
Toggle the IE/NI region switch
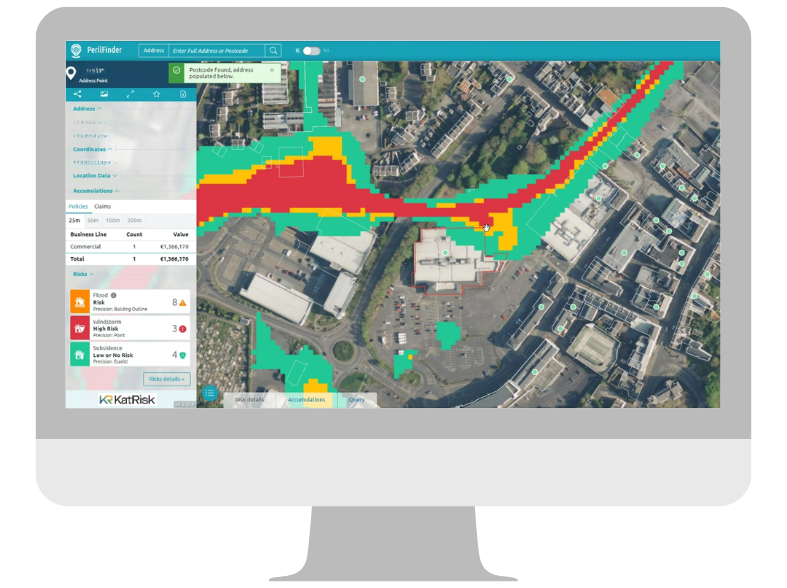point(311,50)
